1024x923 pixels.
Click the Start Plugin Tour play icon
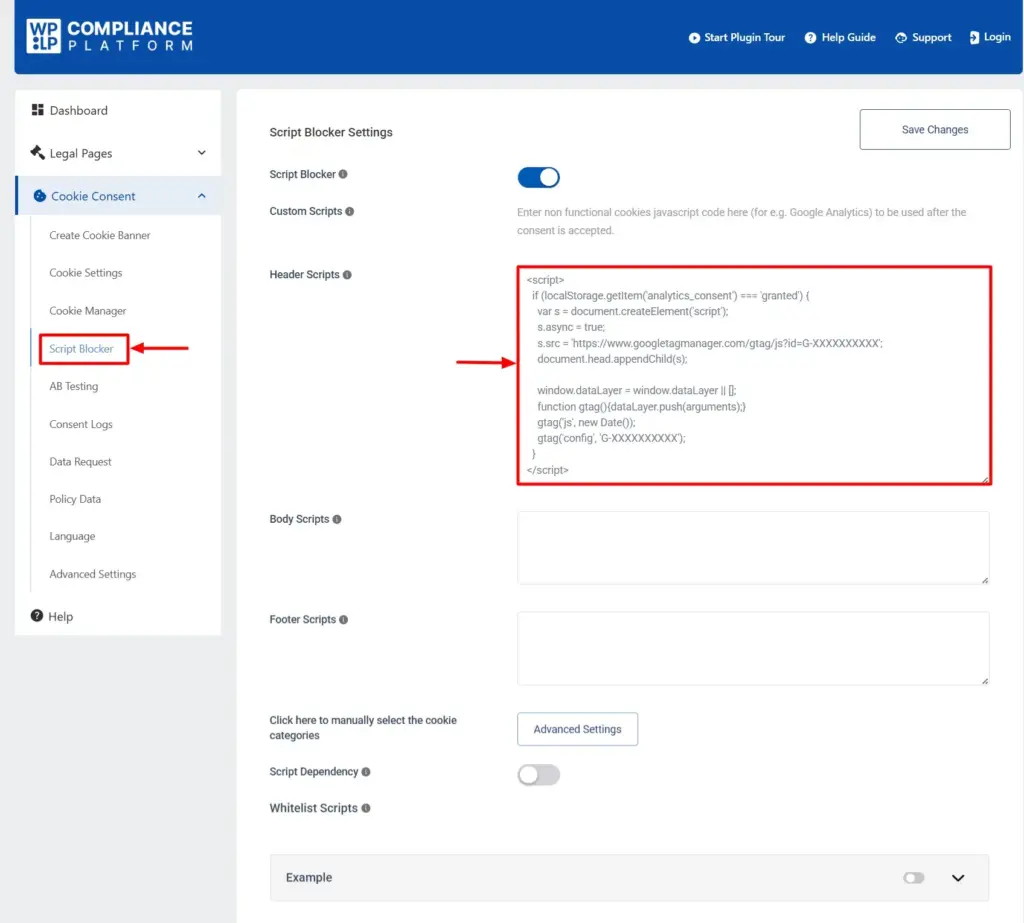pyautogui.click(x=694, y=37)
